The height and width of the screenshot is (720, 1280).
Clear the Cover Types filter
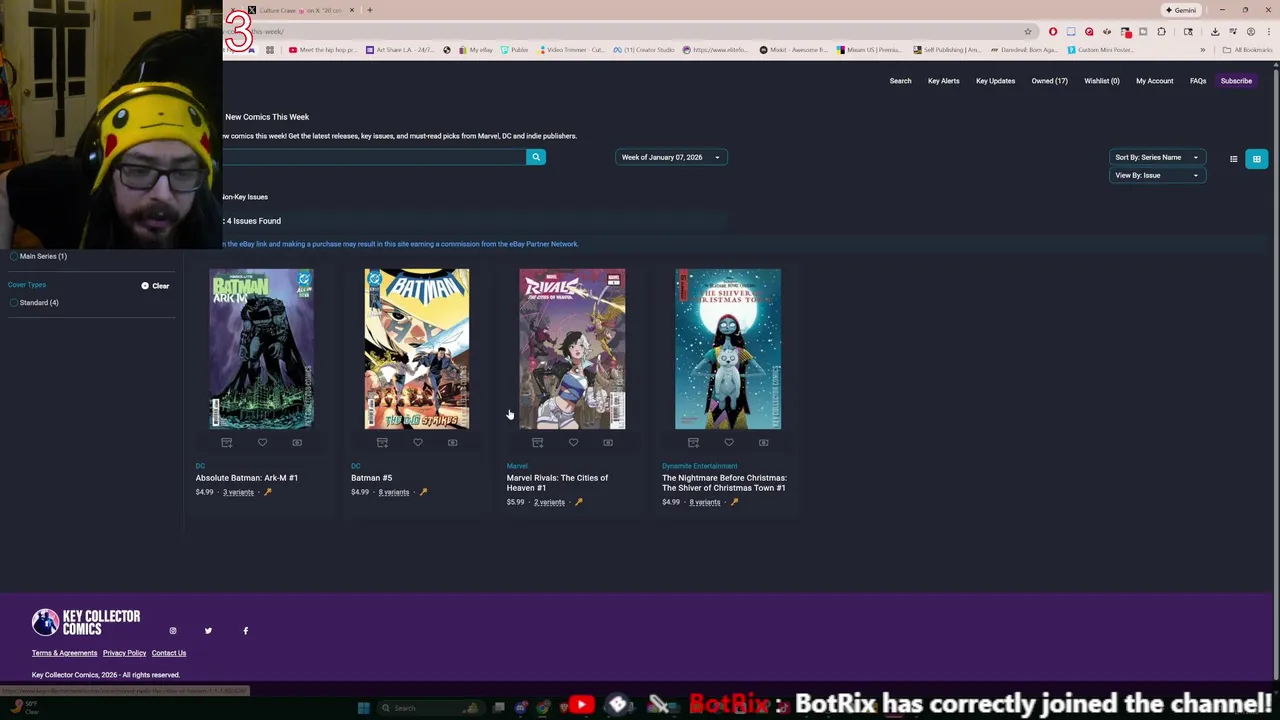155,286
